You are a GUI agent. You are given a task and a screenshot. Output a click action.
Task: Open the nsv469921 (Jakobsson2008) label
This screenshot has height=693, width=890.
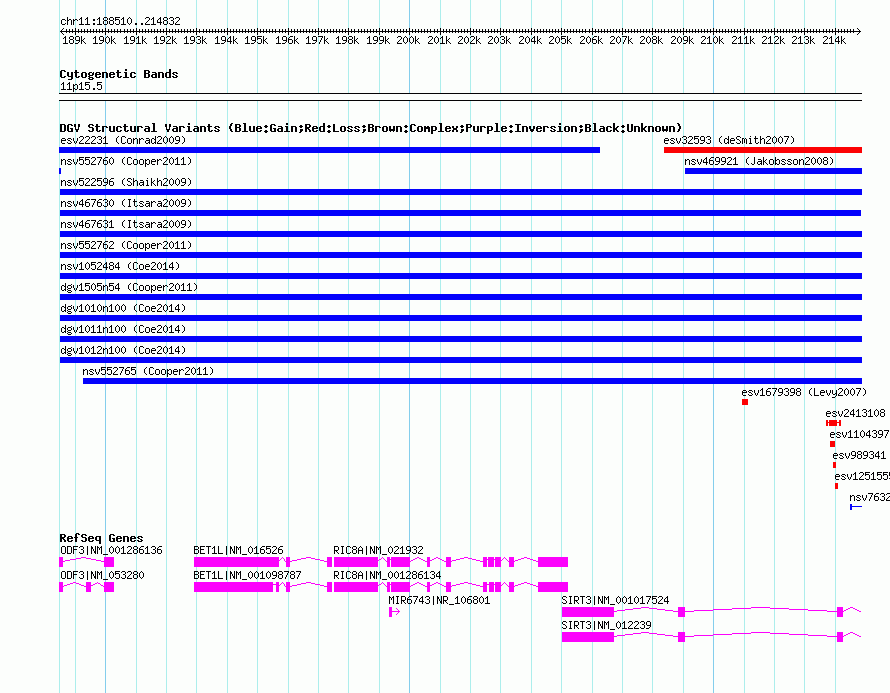(759, 161)
